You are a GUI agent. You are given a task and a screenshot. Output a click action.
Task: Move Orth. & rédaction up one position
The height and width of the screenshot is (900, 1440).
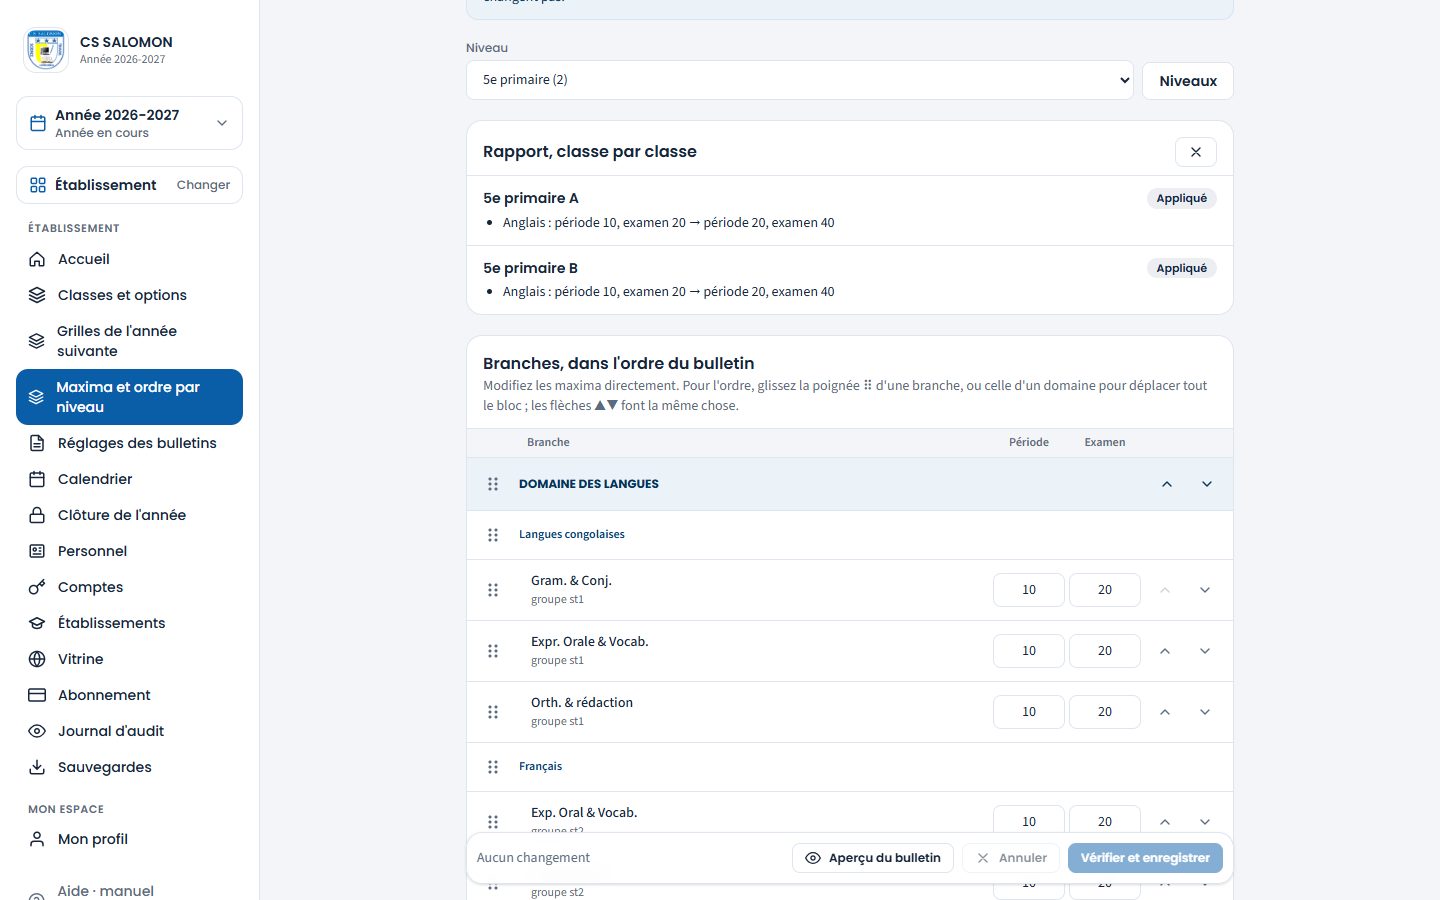coord(1165,712)
